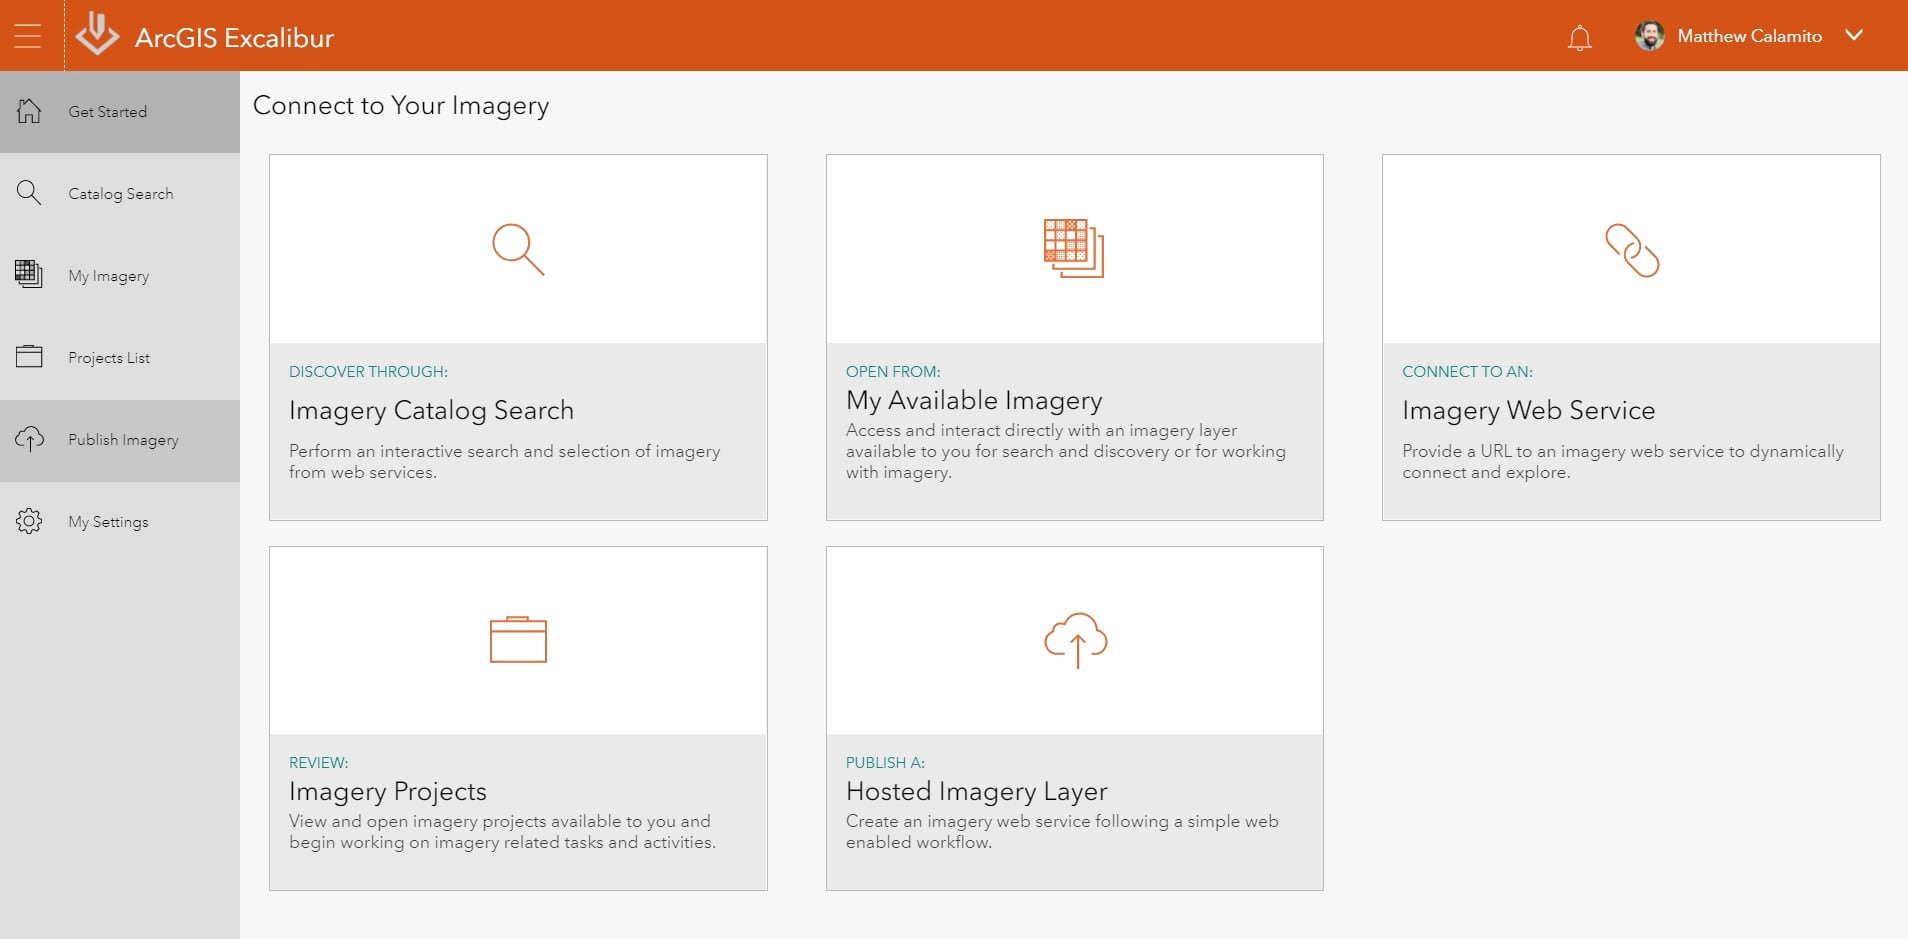The image size is (1908, 939).
Task: Open the My Available Imagery card
Action: pos(1073,336)
